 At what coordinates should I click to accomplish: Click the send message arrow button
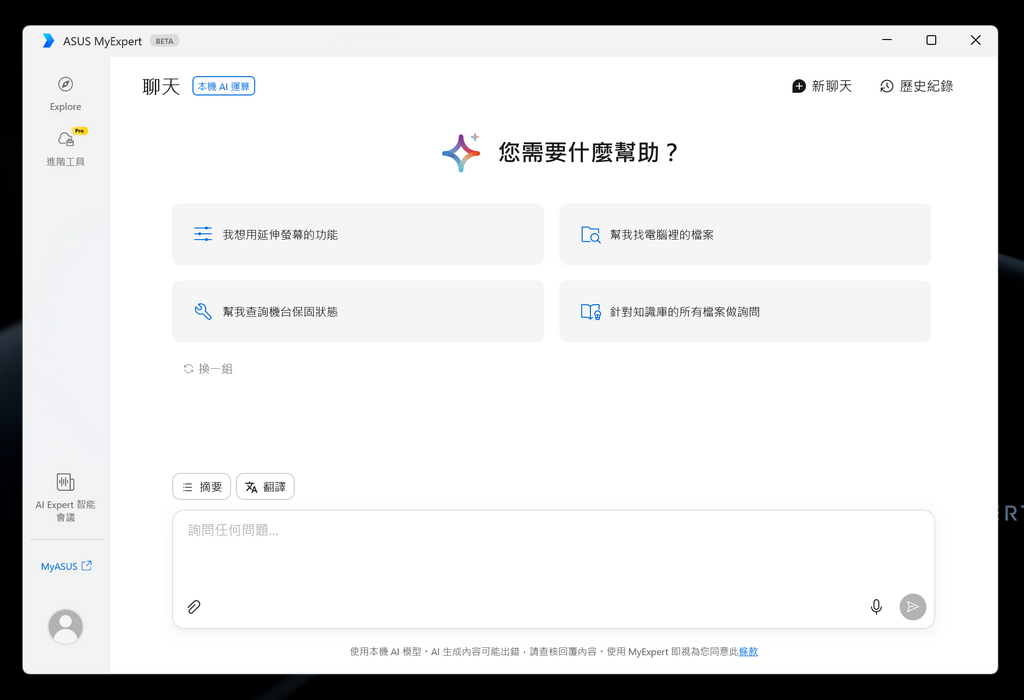click(x=913, y=607)
